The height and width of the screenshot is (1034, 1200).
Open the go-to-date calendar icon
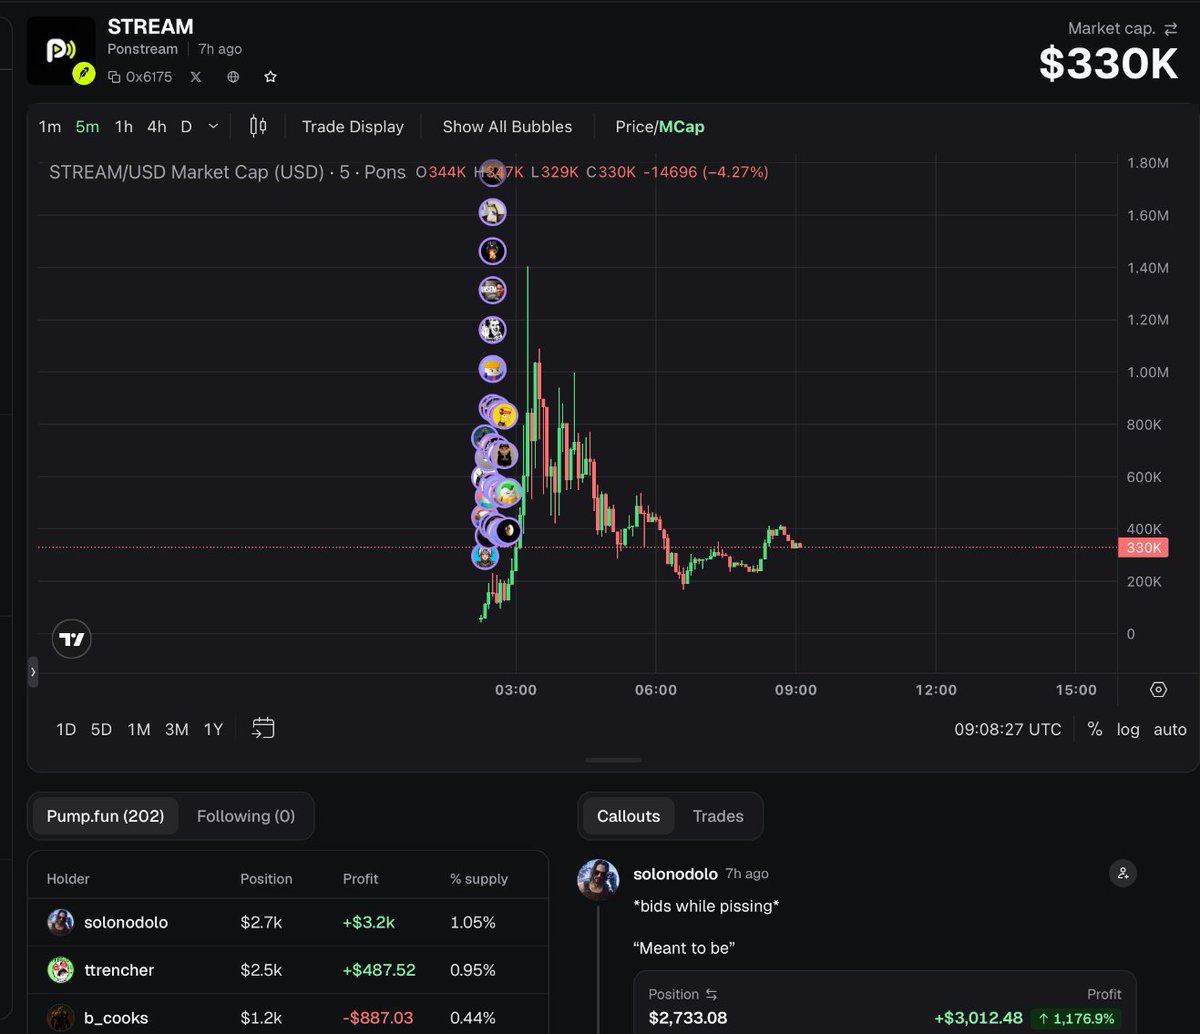[x=263, y=728]
